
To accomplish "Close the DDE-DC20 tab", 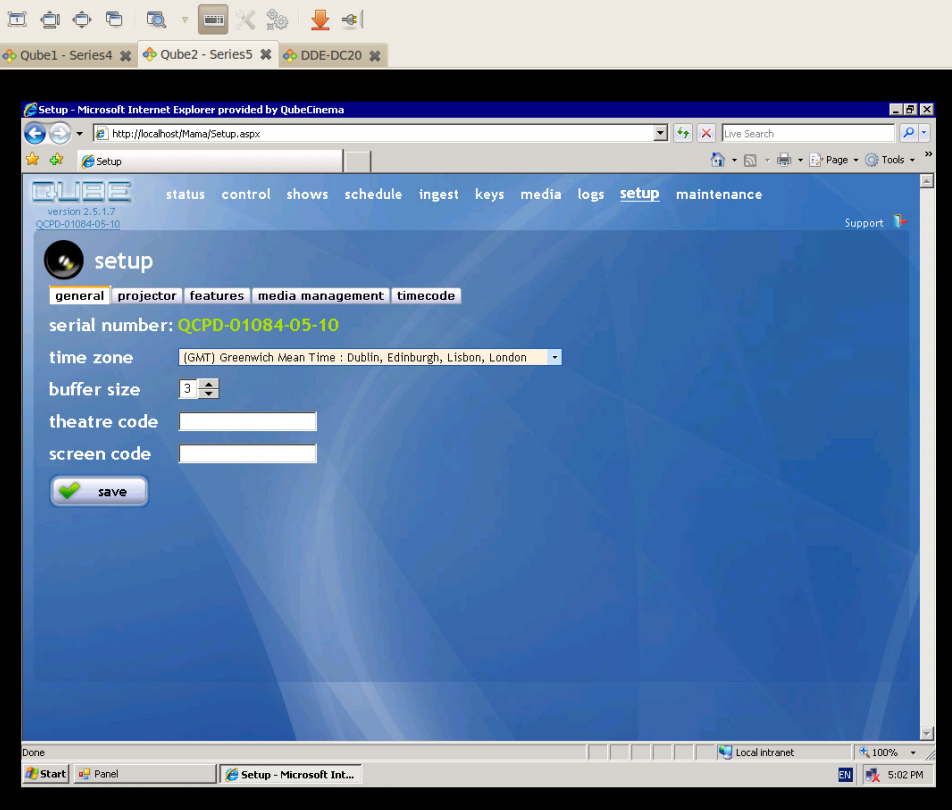I will tap(375, 56).
